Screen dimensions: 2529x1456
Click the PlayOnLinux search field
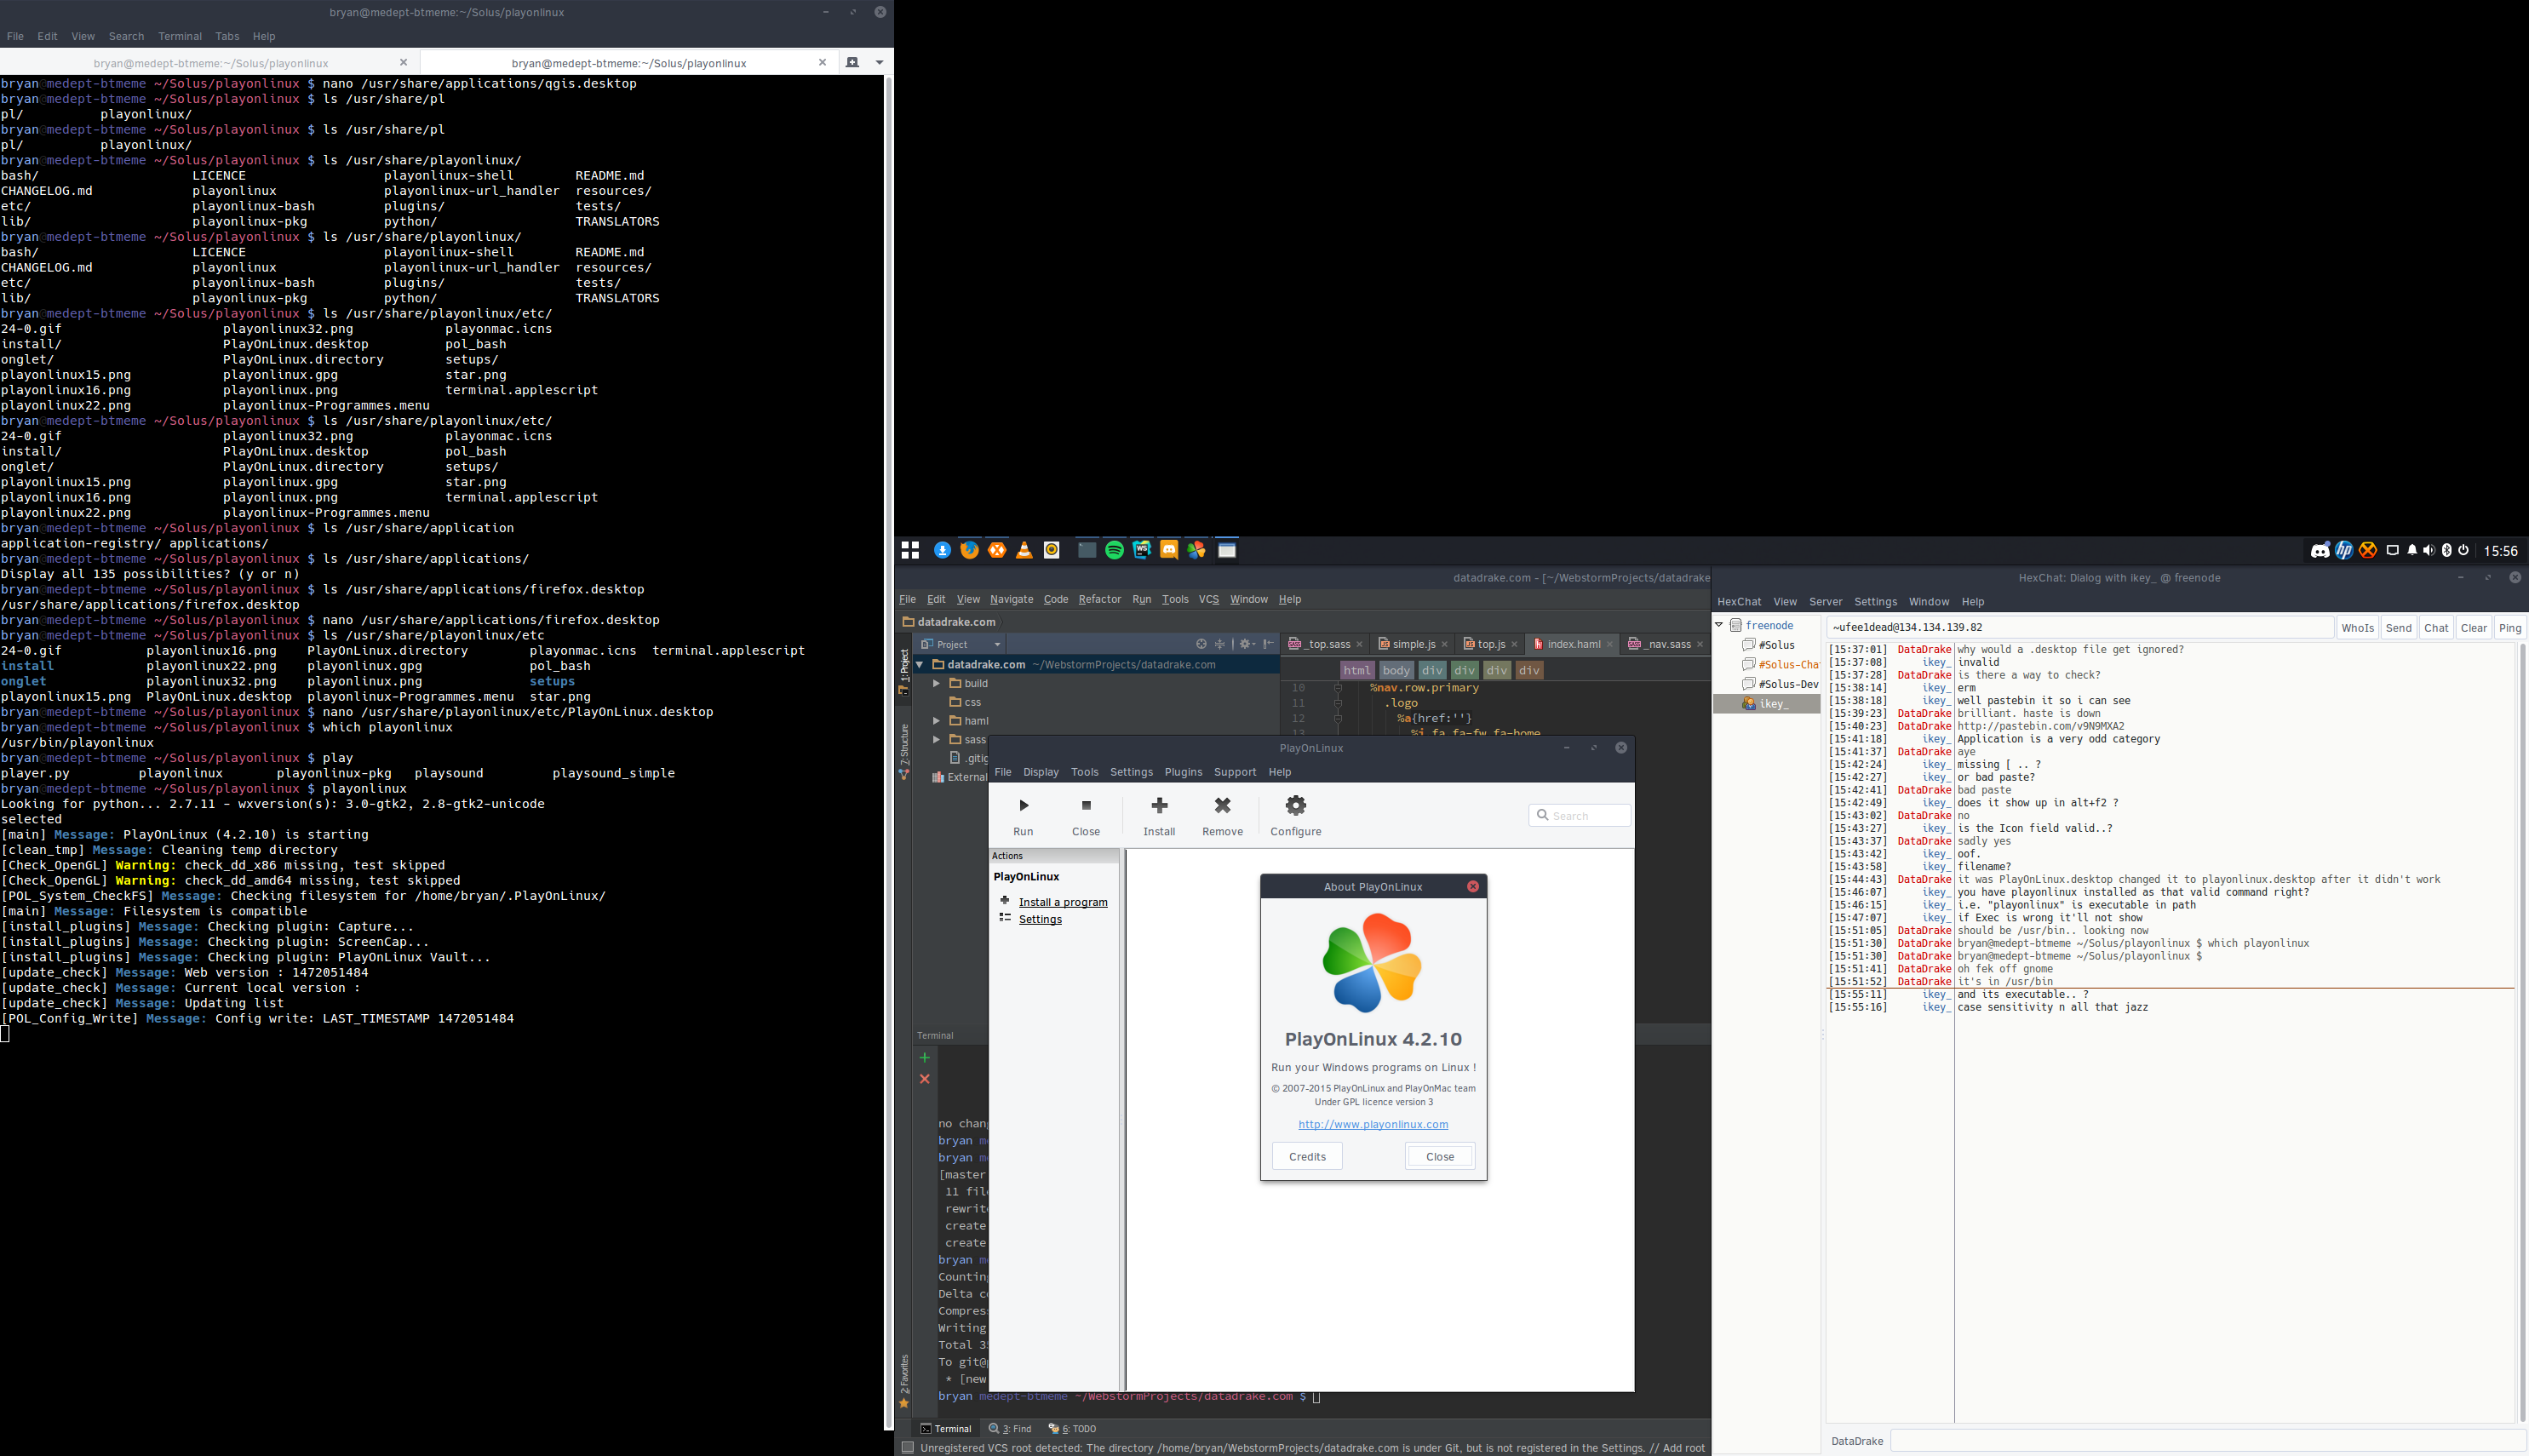click(x=1580, y=816)
